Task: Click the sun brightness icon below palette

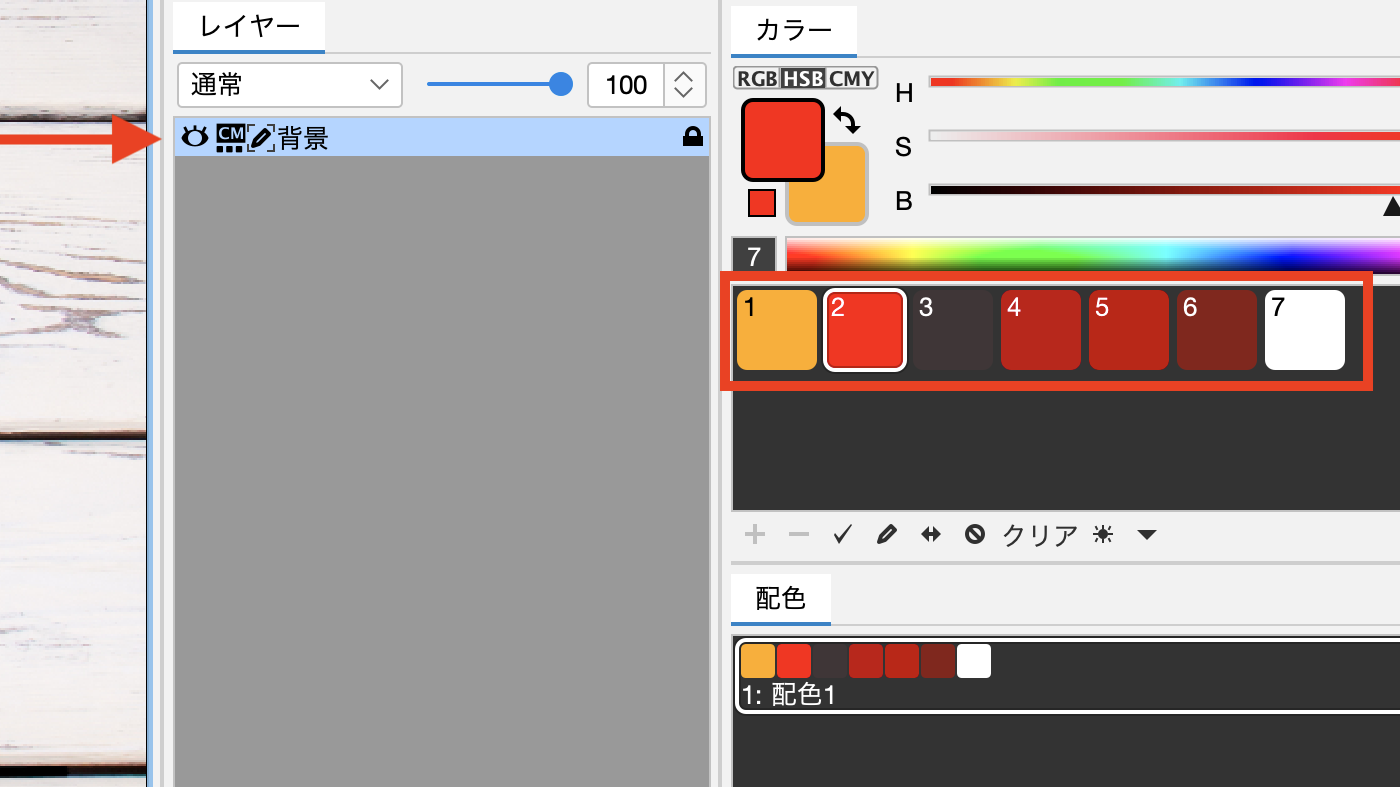Action: (x=1103, y=535)
